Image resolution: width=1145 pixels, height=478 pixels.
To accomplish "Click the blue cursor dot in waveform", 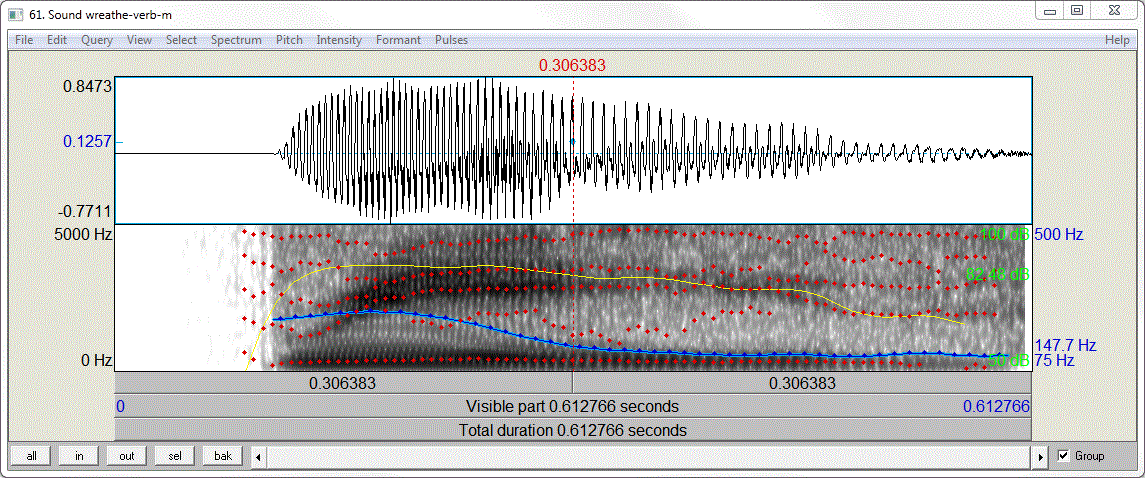I will (573, 142).
